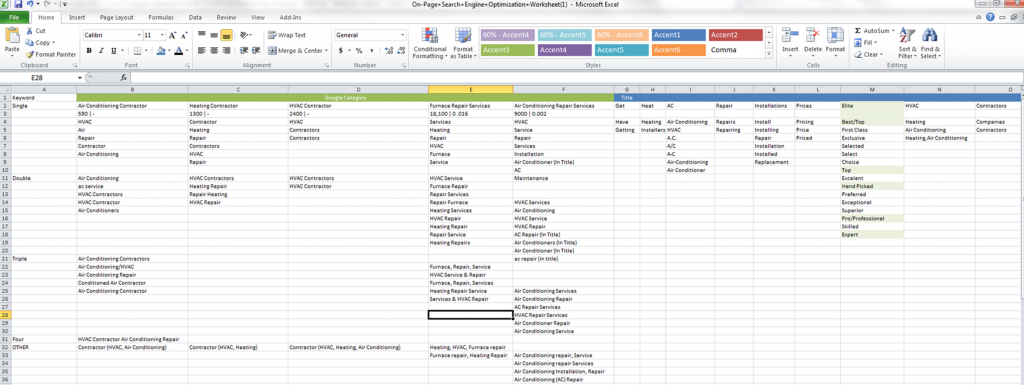Apply the Accent1 cell style
The image size is (1024, 385).
(x=679, y=35)
